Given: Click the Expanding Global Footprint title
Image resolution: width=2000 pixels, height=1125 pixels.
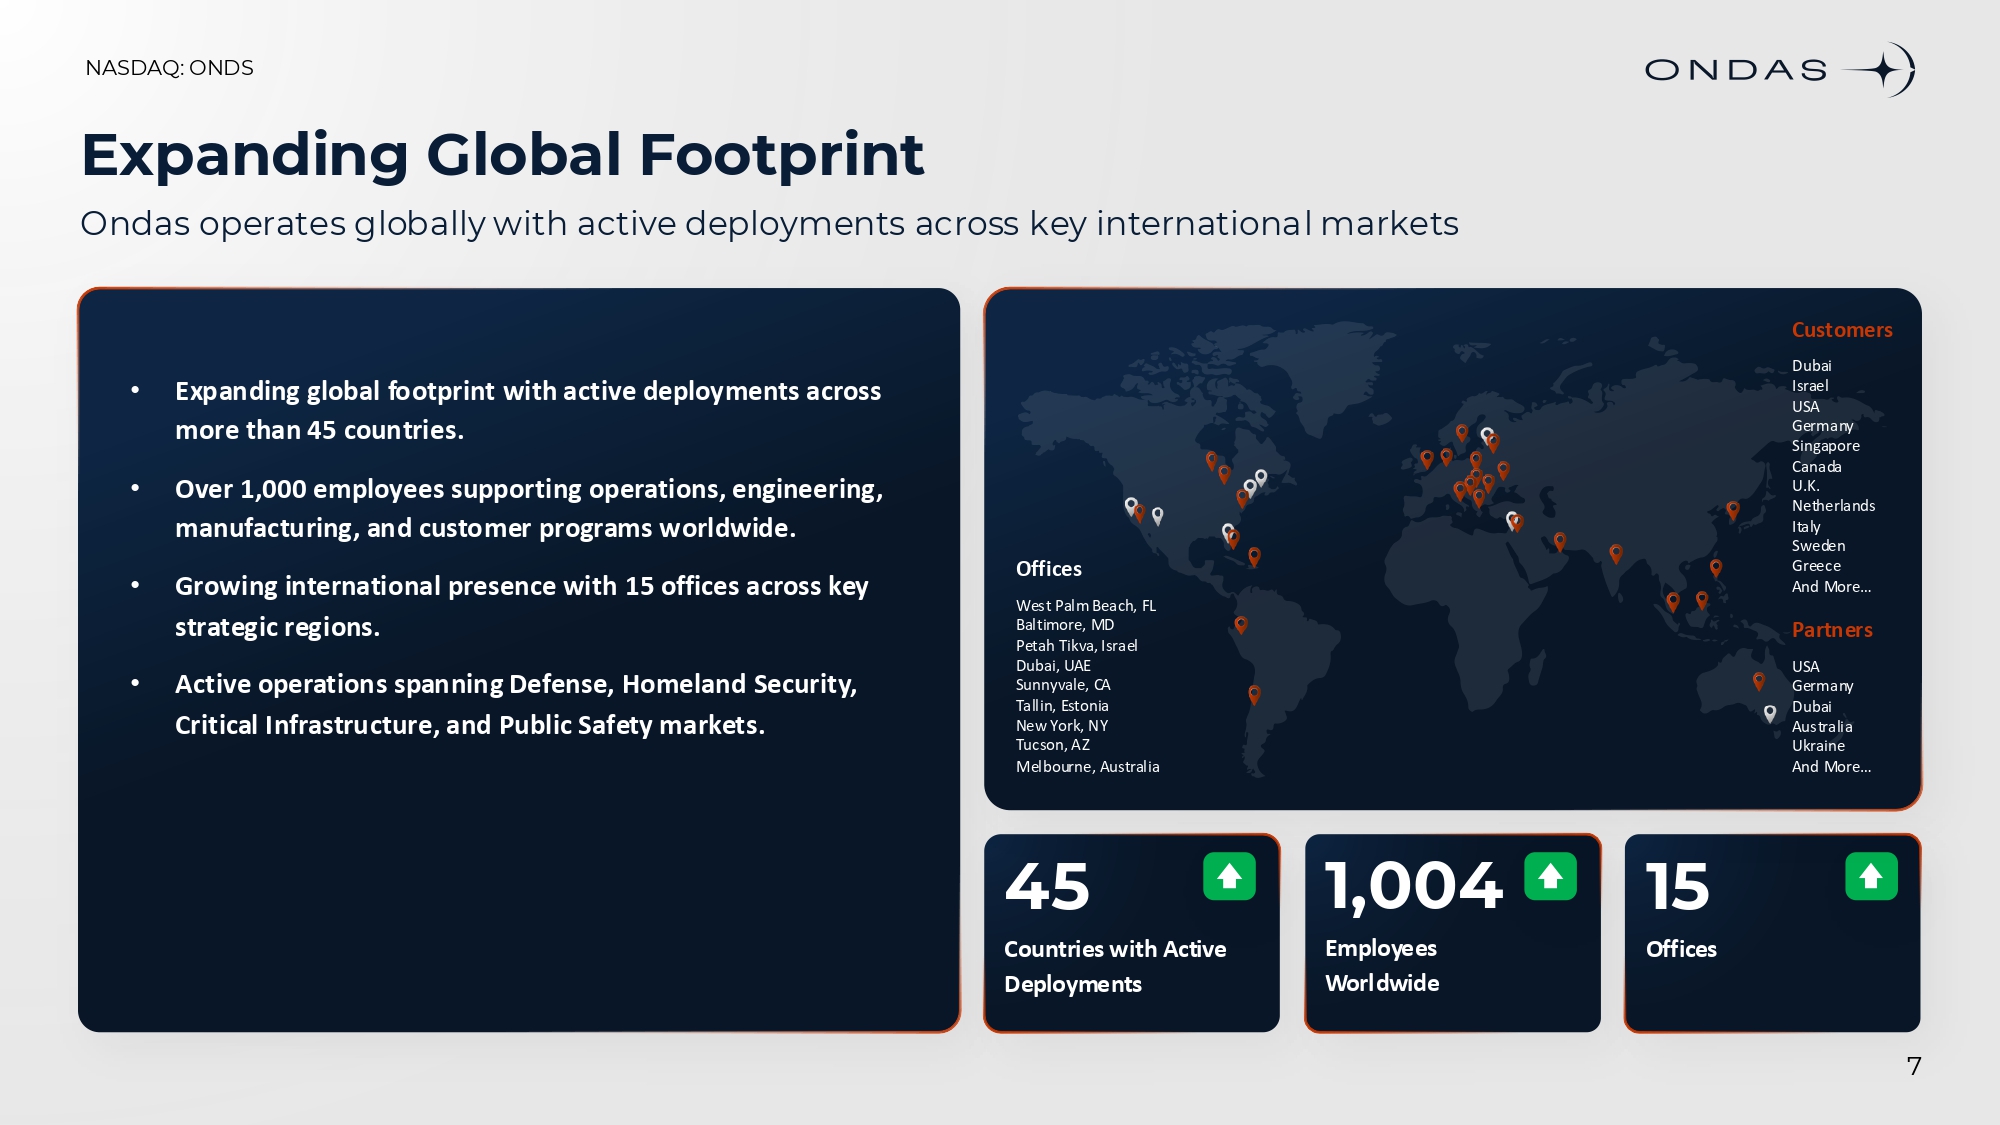Looking at the screenshot, I should (503, 155).
